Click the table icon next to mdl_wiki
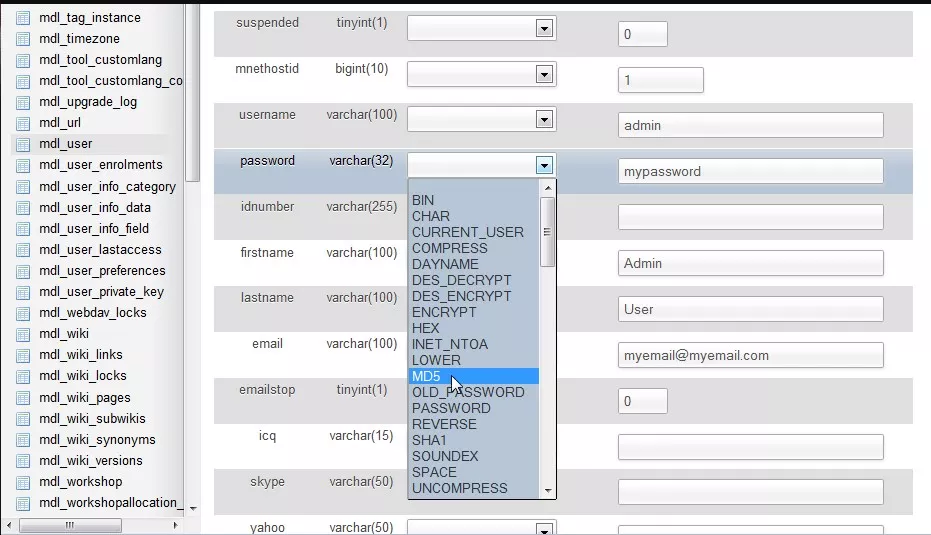The image size is (931, 535). tap(22, 334)
